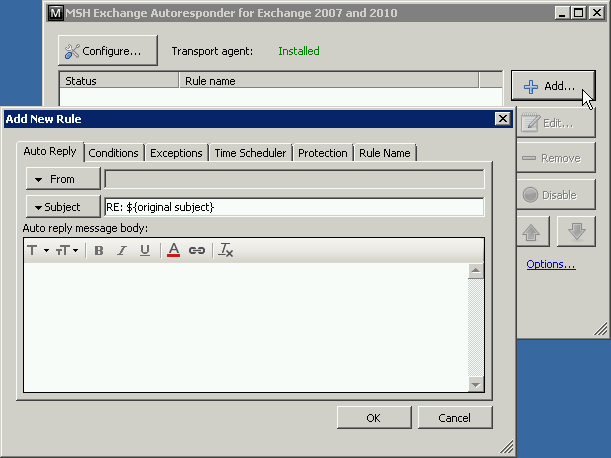Open the Protection tab
611x458 pixels.
click(x=323, y=153)
